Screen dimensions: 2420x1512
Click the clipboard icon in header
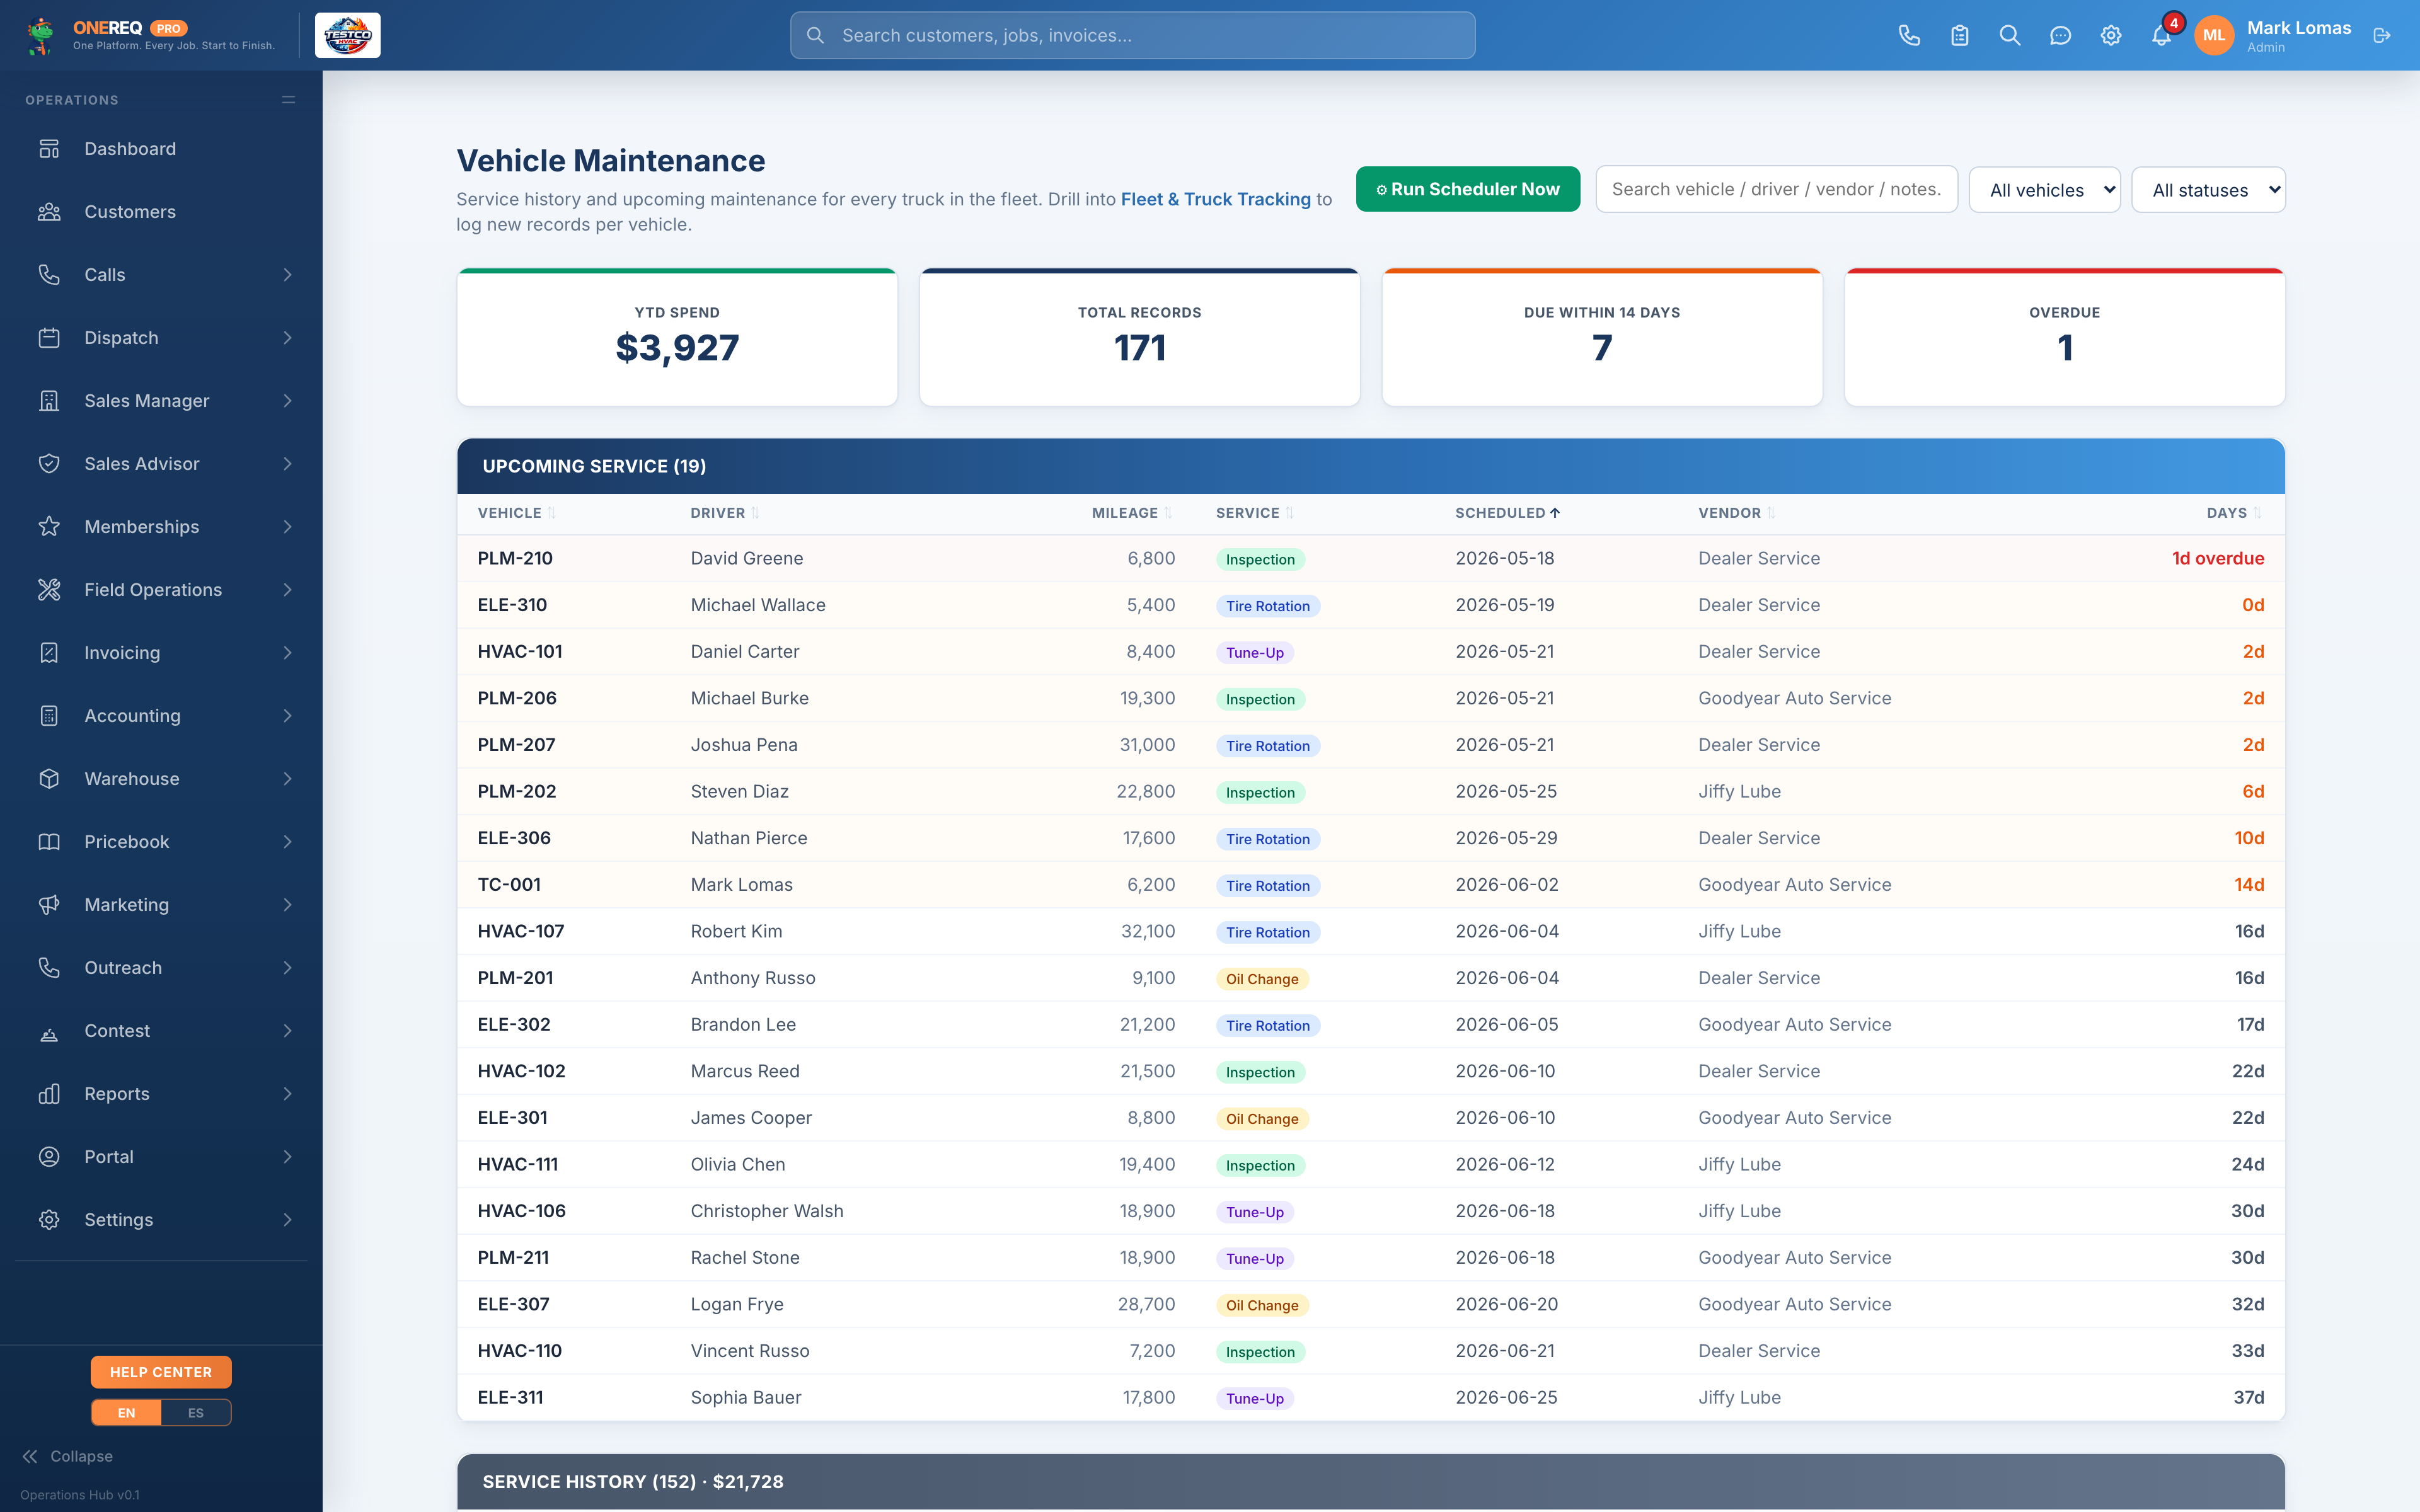pos(1959,36)
